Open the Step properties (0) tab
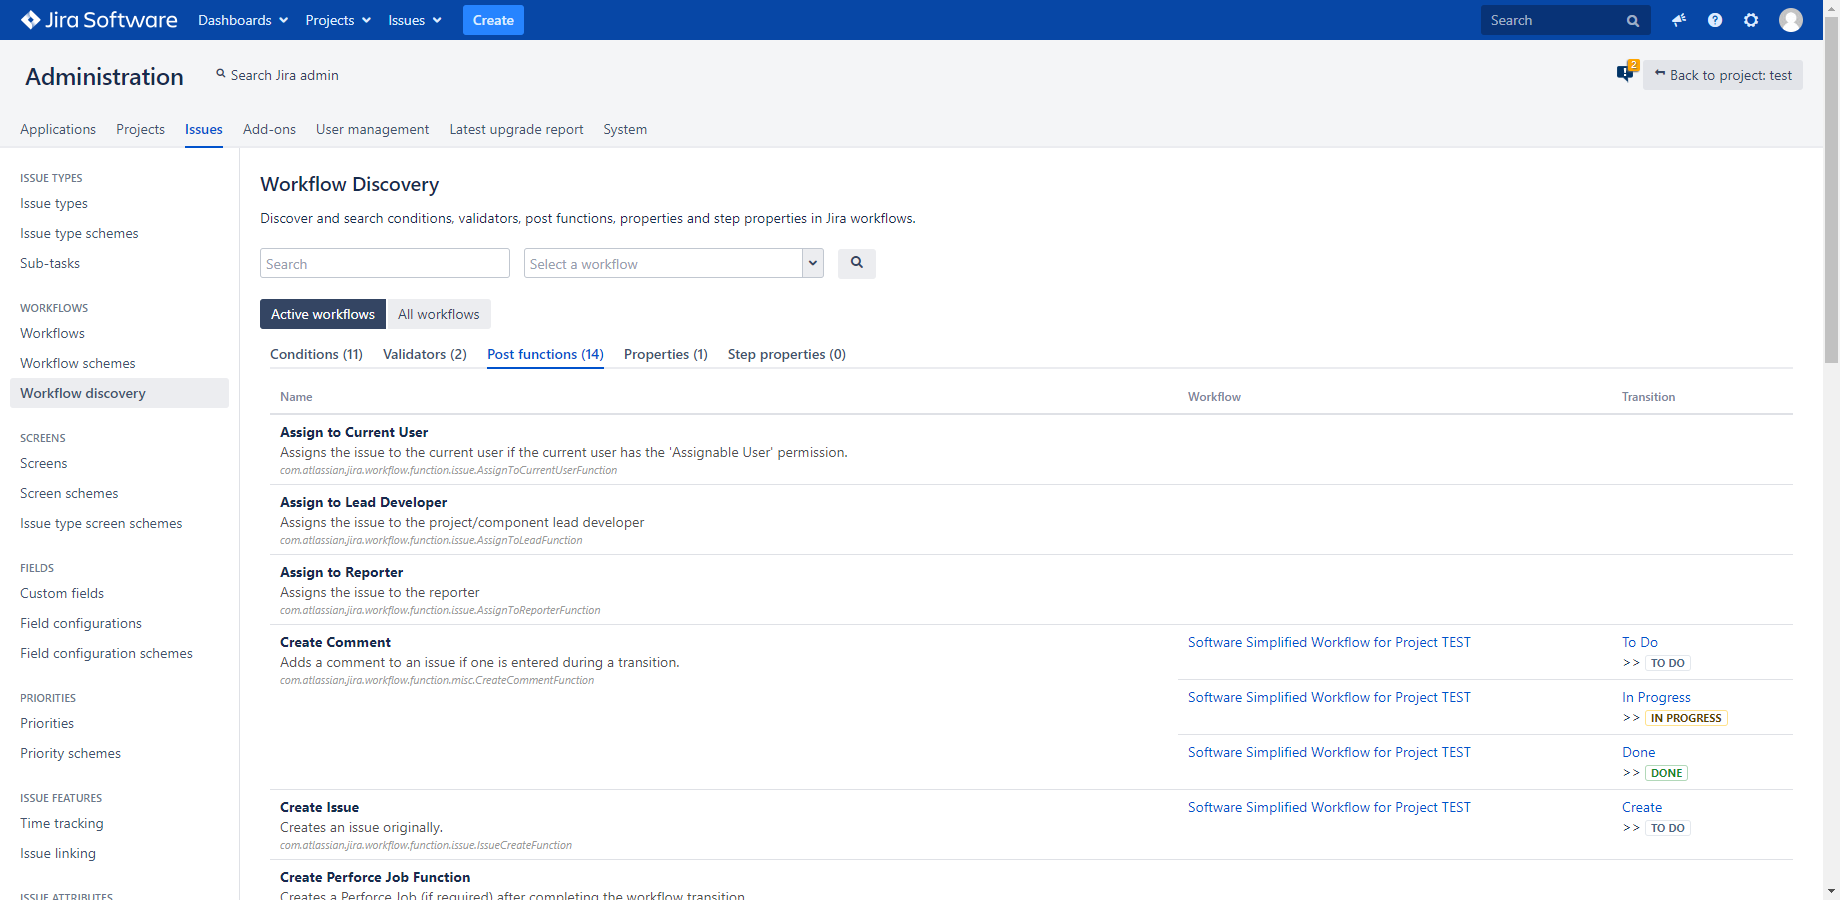 coord(787,354)
